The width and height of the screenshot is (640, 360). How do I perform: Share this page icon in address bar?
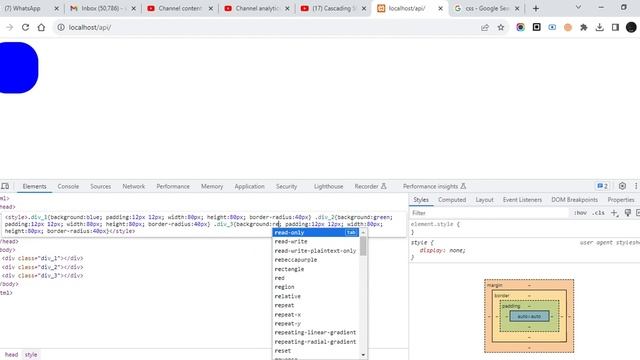[485, 27]
